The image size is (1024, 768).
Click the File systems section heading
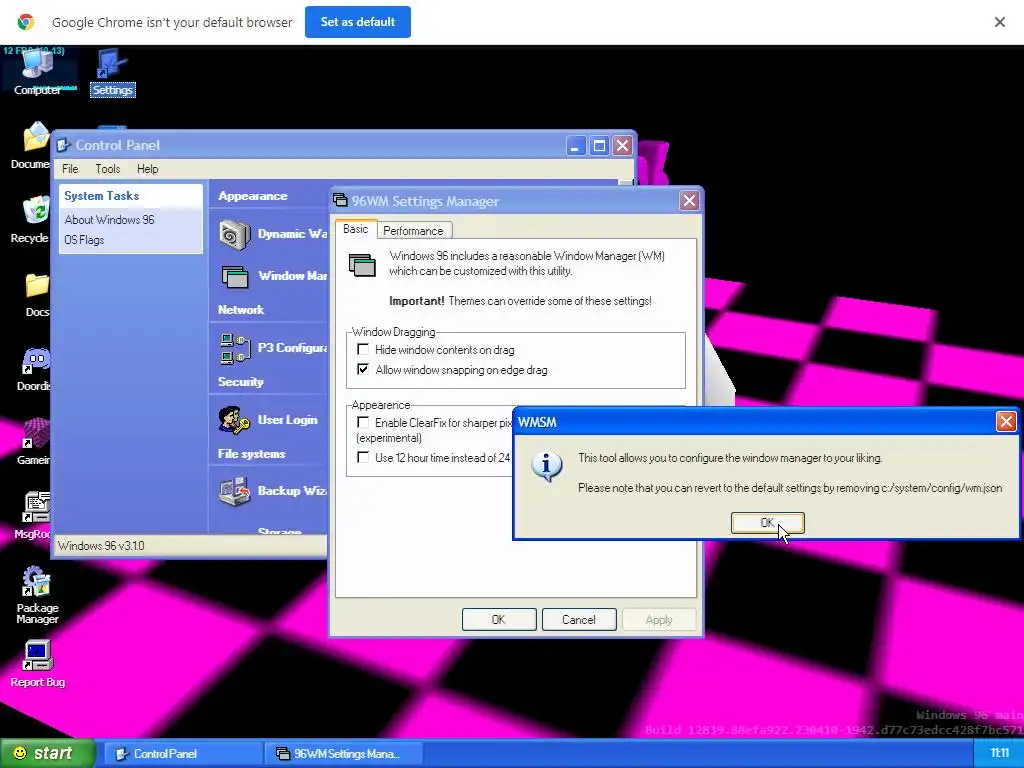point(251,454)
